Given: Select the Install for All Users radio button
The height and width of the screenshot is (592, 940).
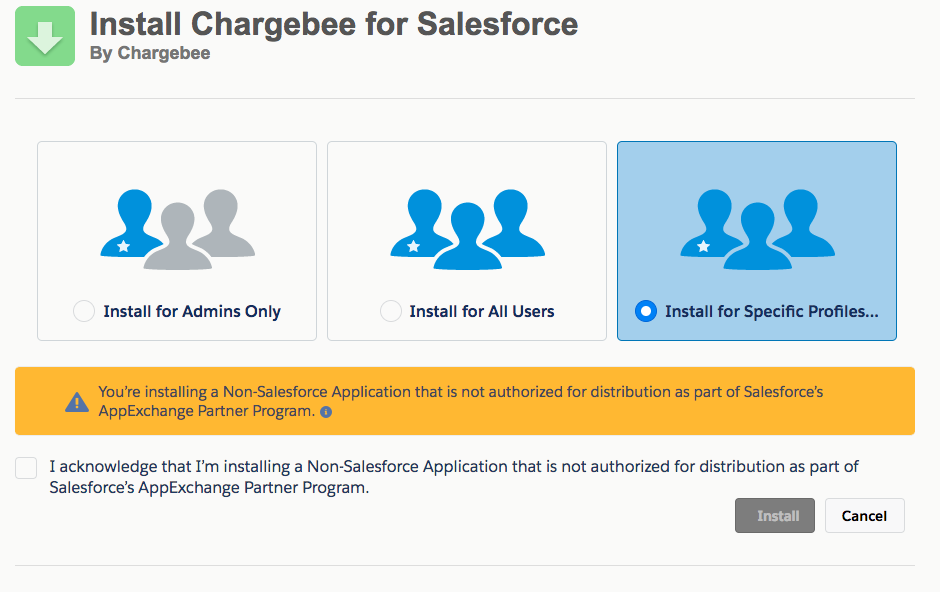Looking at the screenshot, I should tap(391, 312).
